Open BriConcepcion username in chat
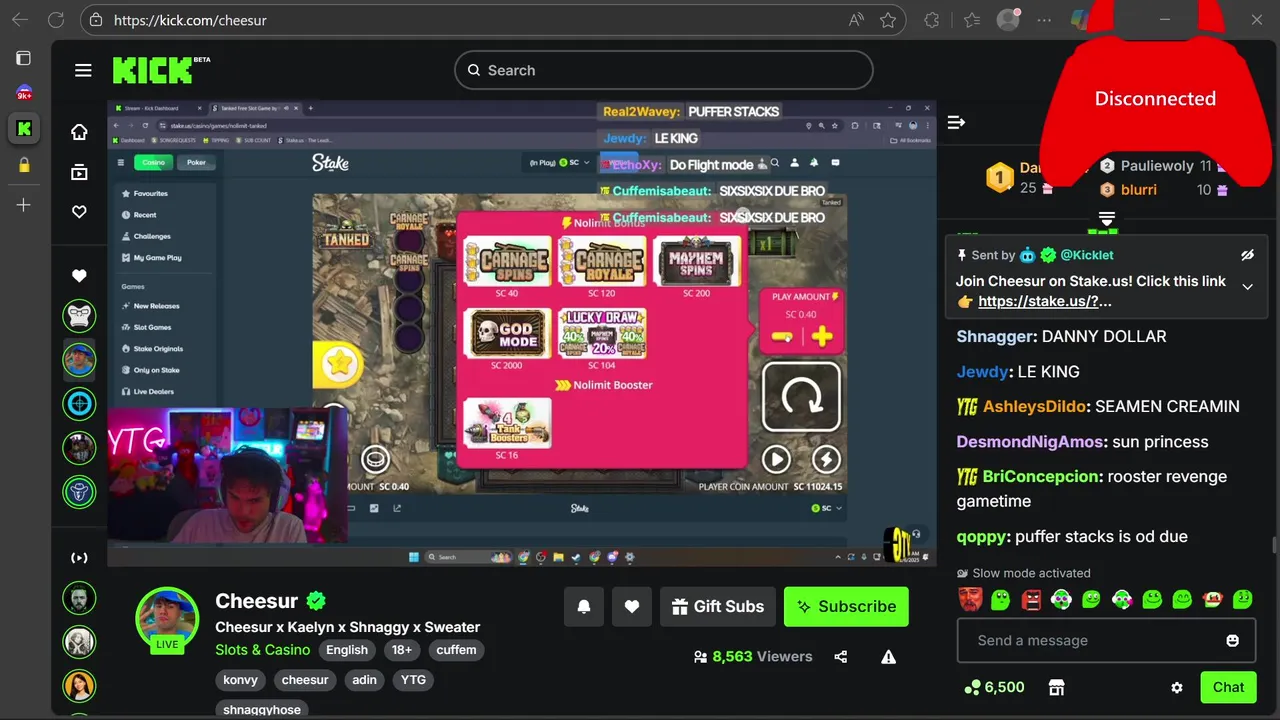The height and width of the screenshot is (720, 1280). [x=1039, y=477]
